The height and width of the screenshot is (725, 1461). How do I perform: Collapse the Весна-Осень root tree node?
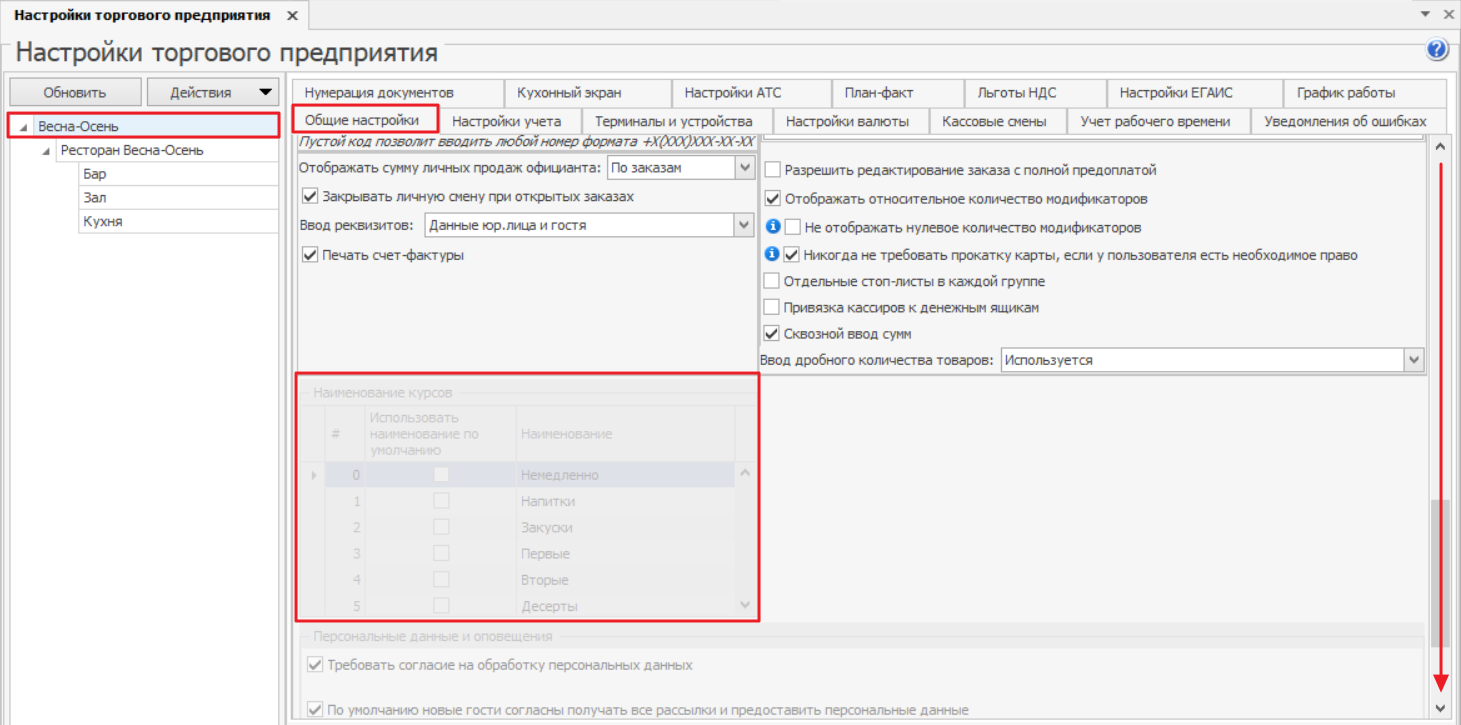click(22, 127)
